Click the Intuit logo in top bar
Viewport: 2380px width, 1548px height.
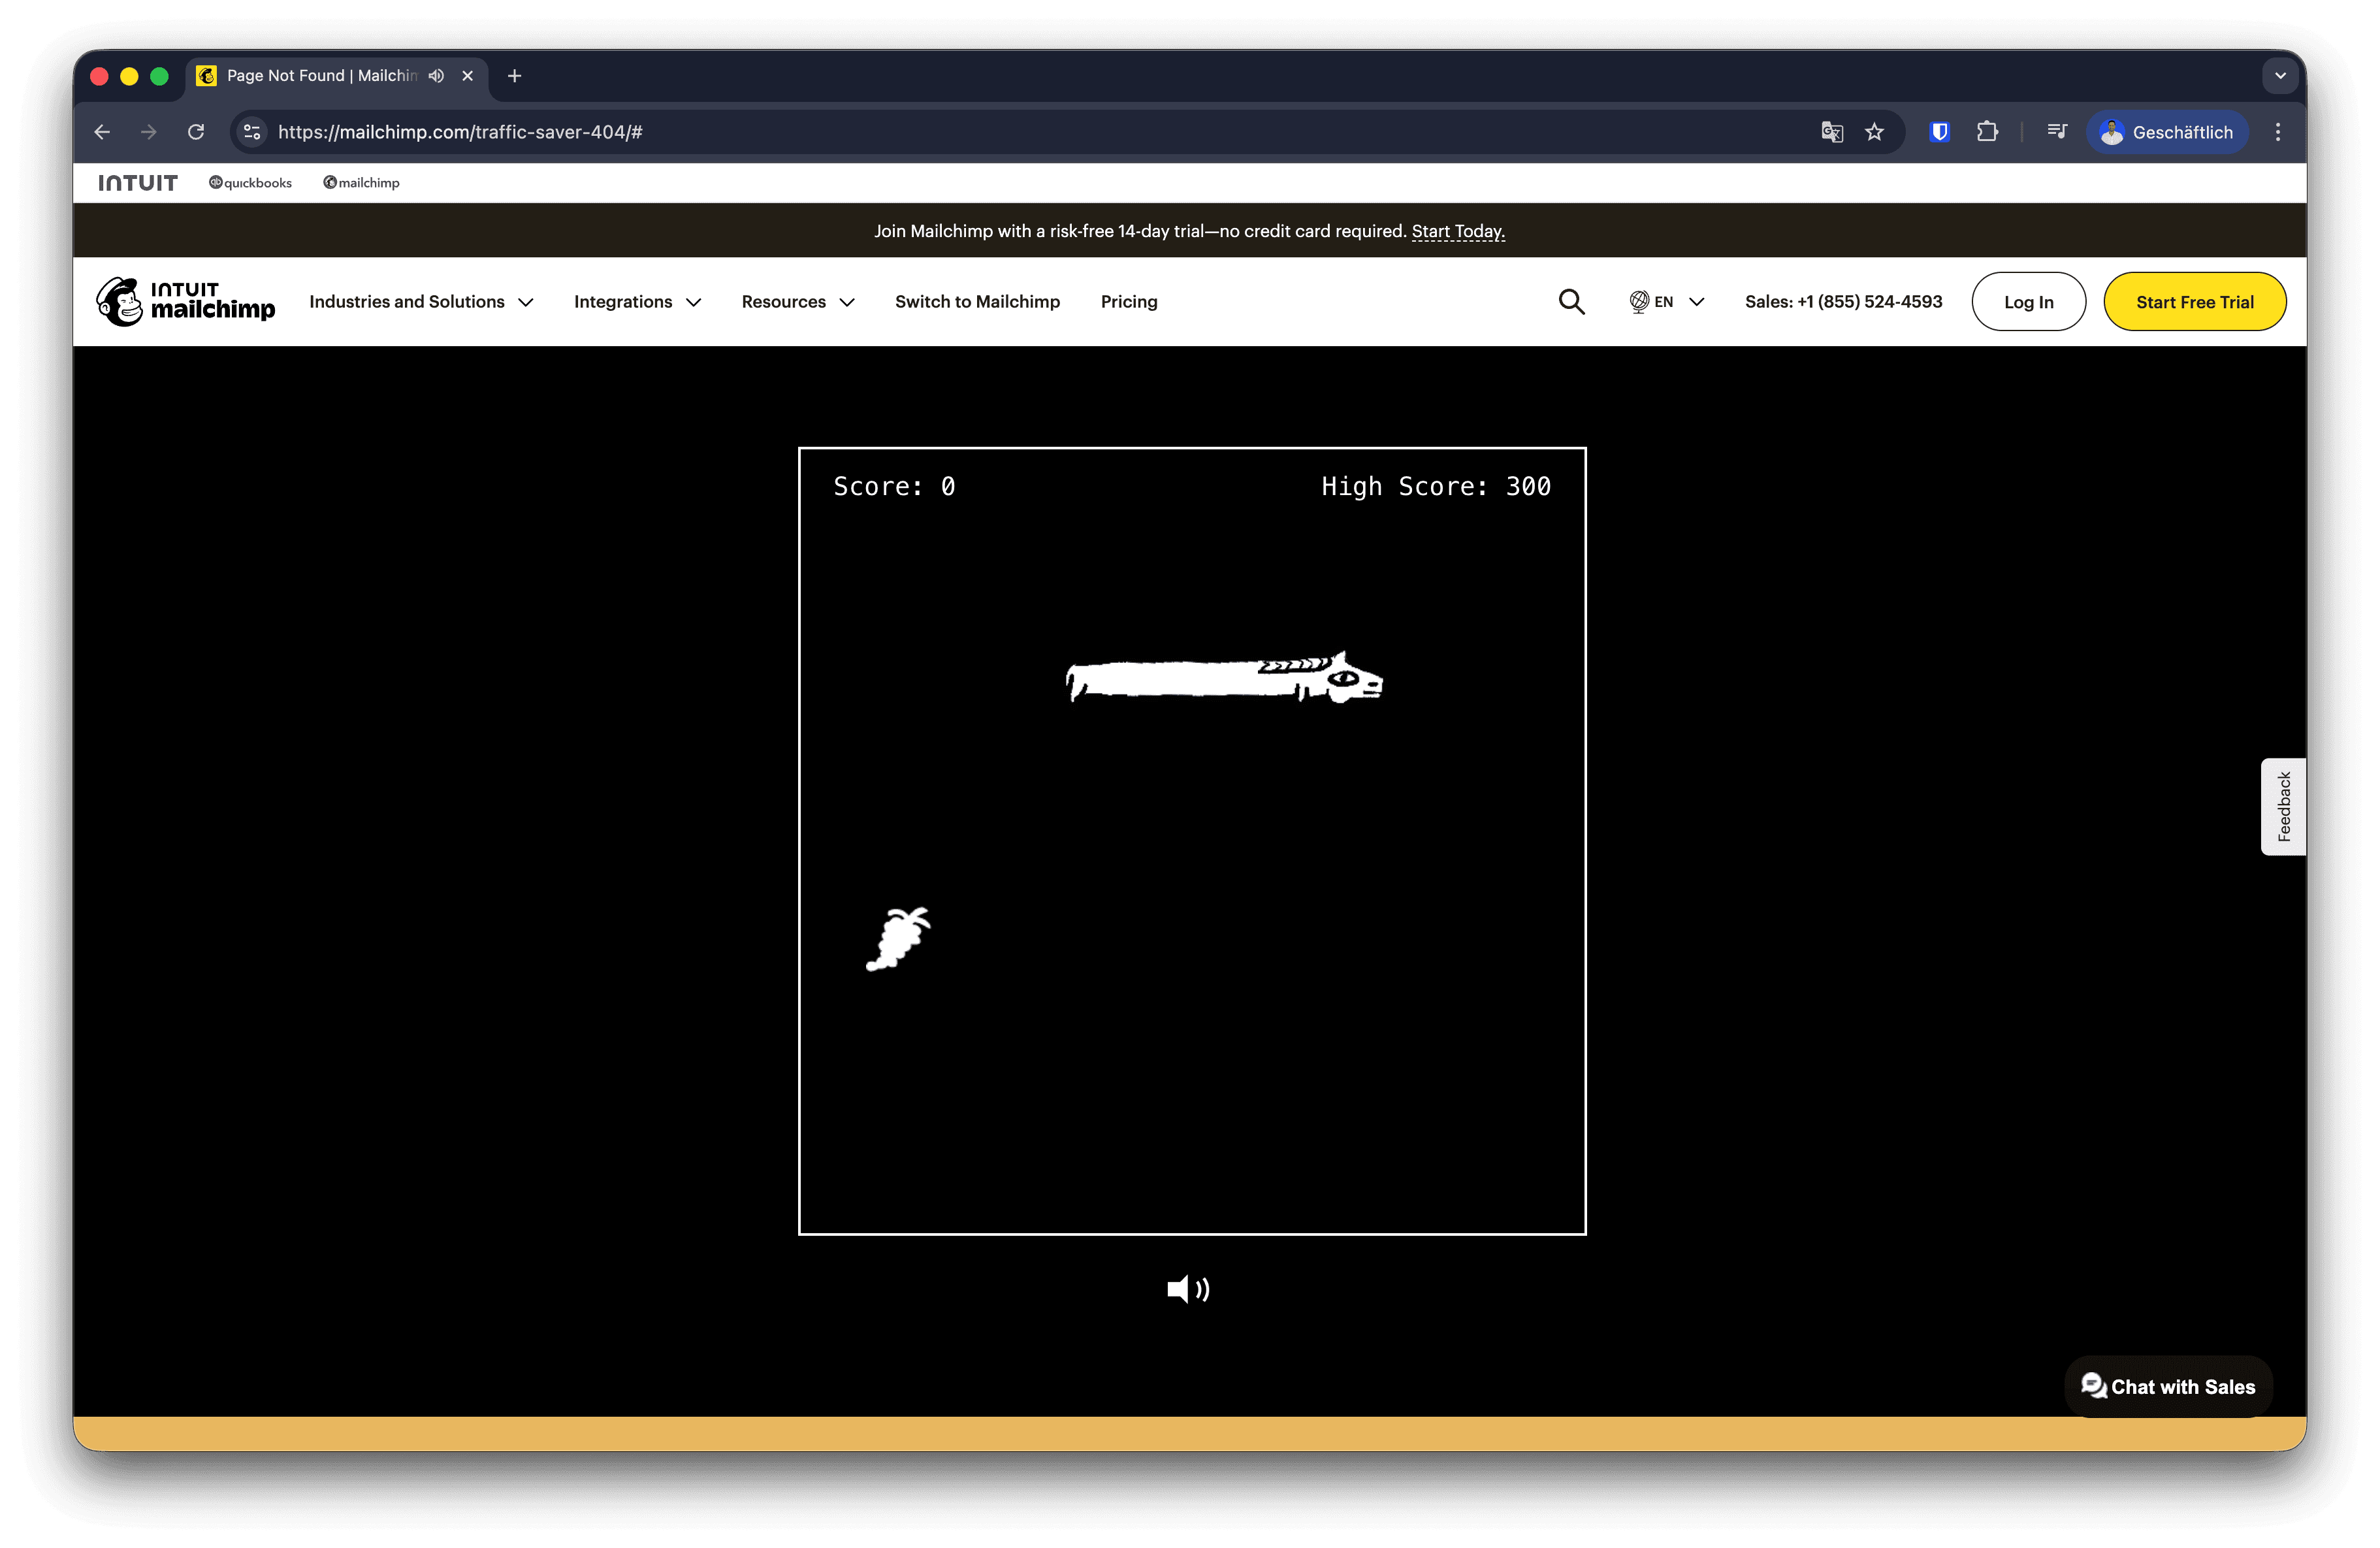point(138,183)
